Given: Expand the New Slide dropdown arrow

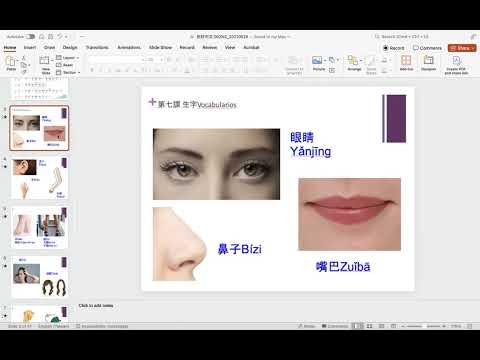Looking at the screenshot, I should pyautogui.click(x=52, y=61).
